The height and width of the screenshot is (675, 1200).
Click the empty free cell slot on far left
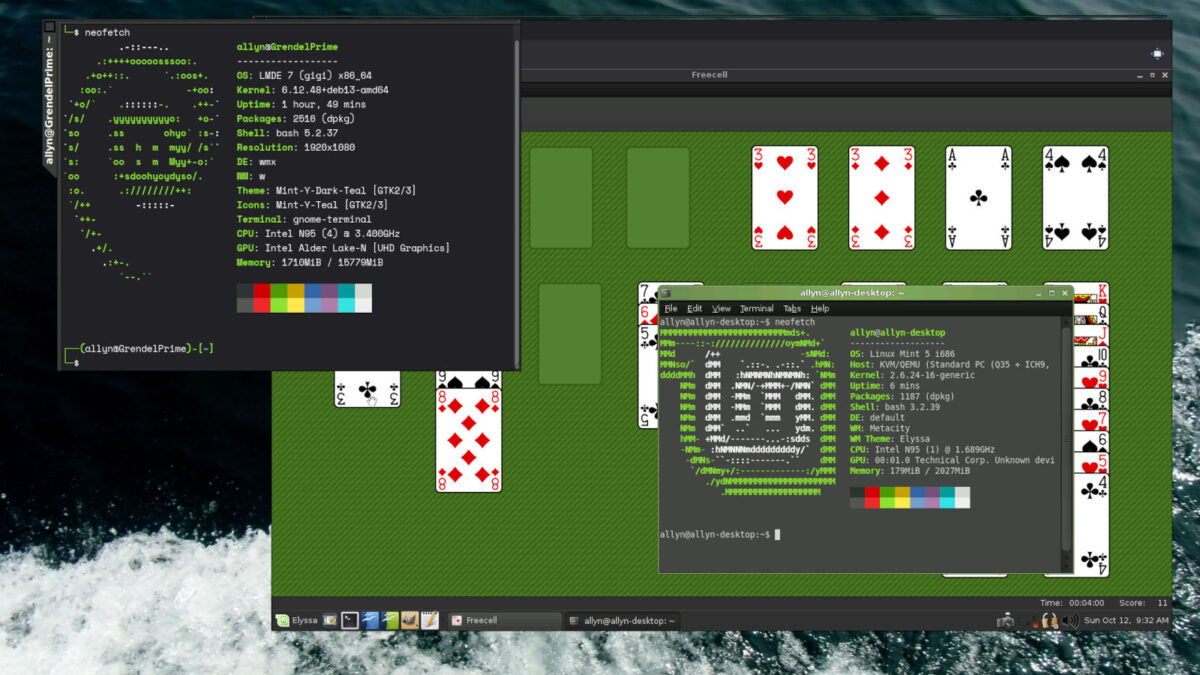pyautogui.click(x=561, y=197)
